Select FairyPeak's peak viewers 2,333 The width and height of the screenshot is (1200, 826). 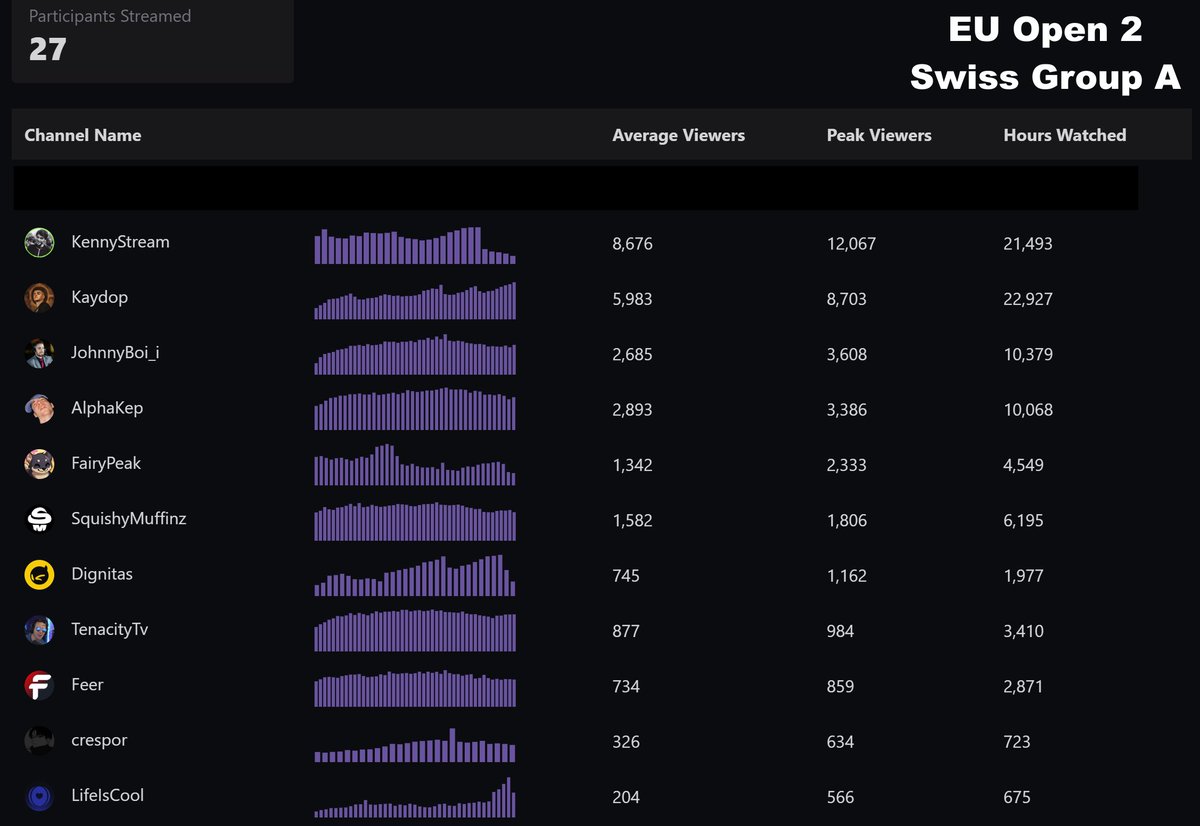pyautogui.click(x=847, y=465)
